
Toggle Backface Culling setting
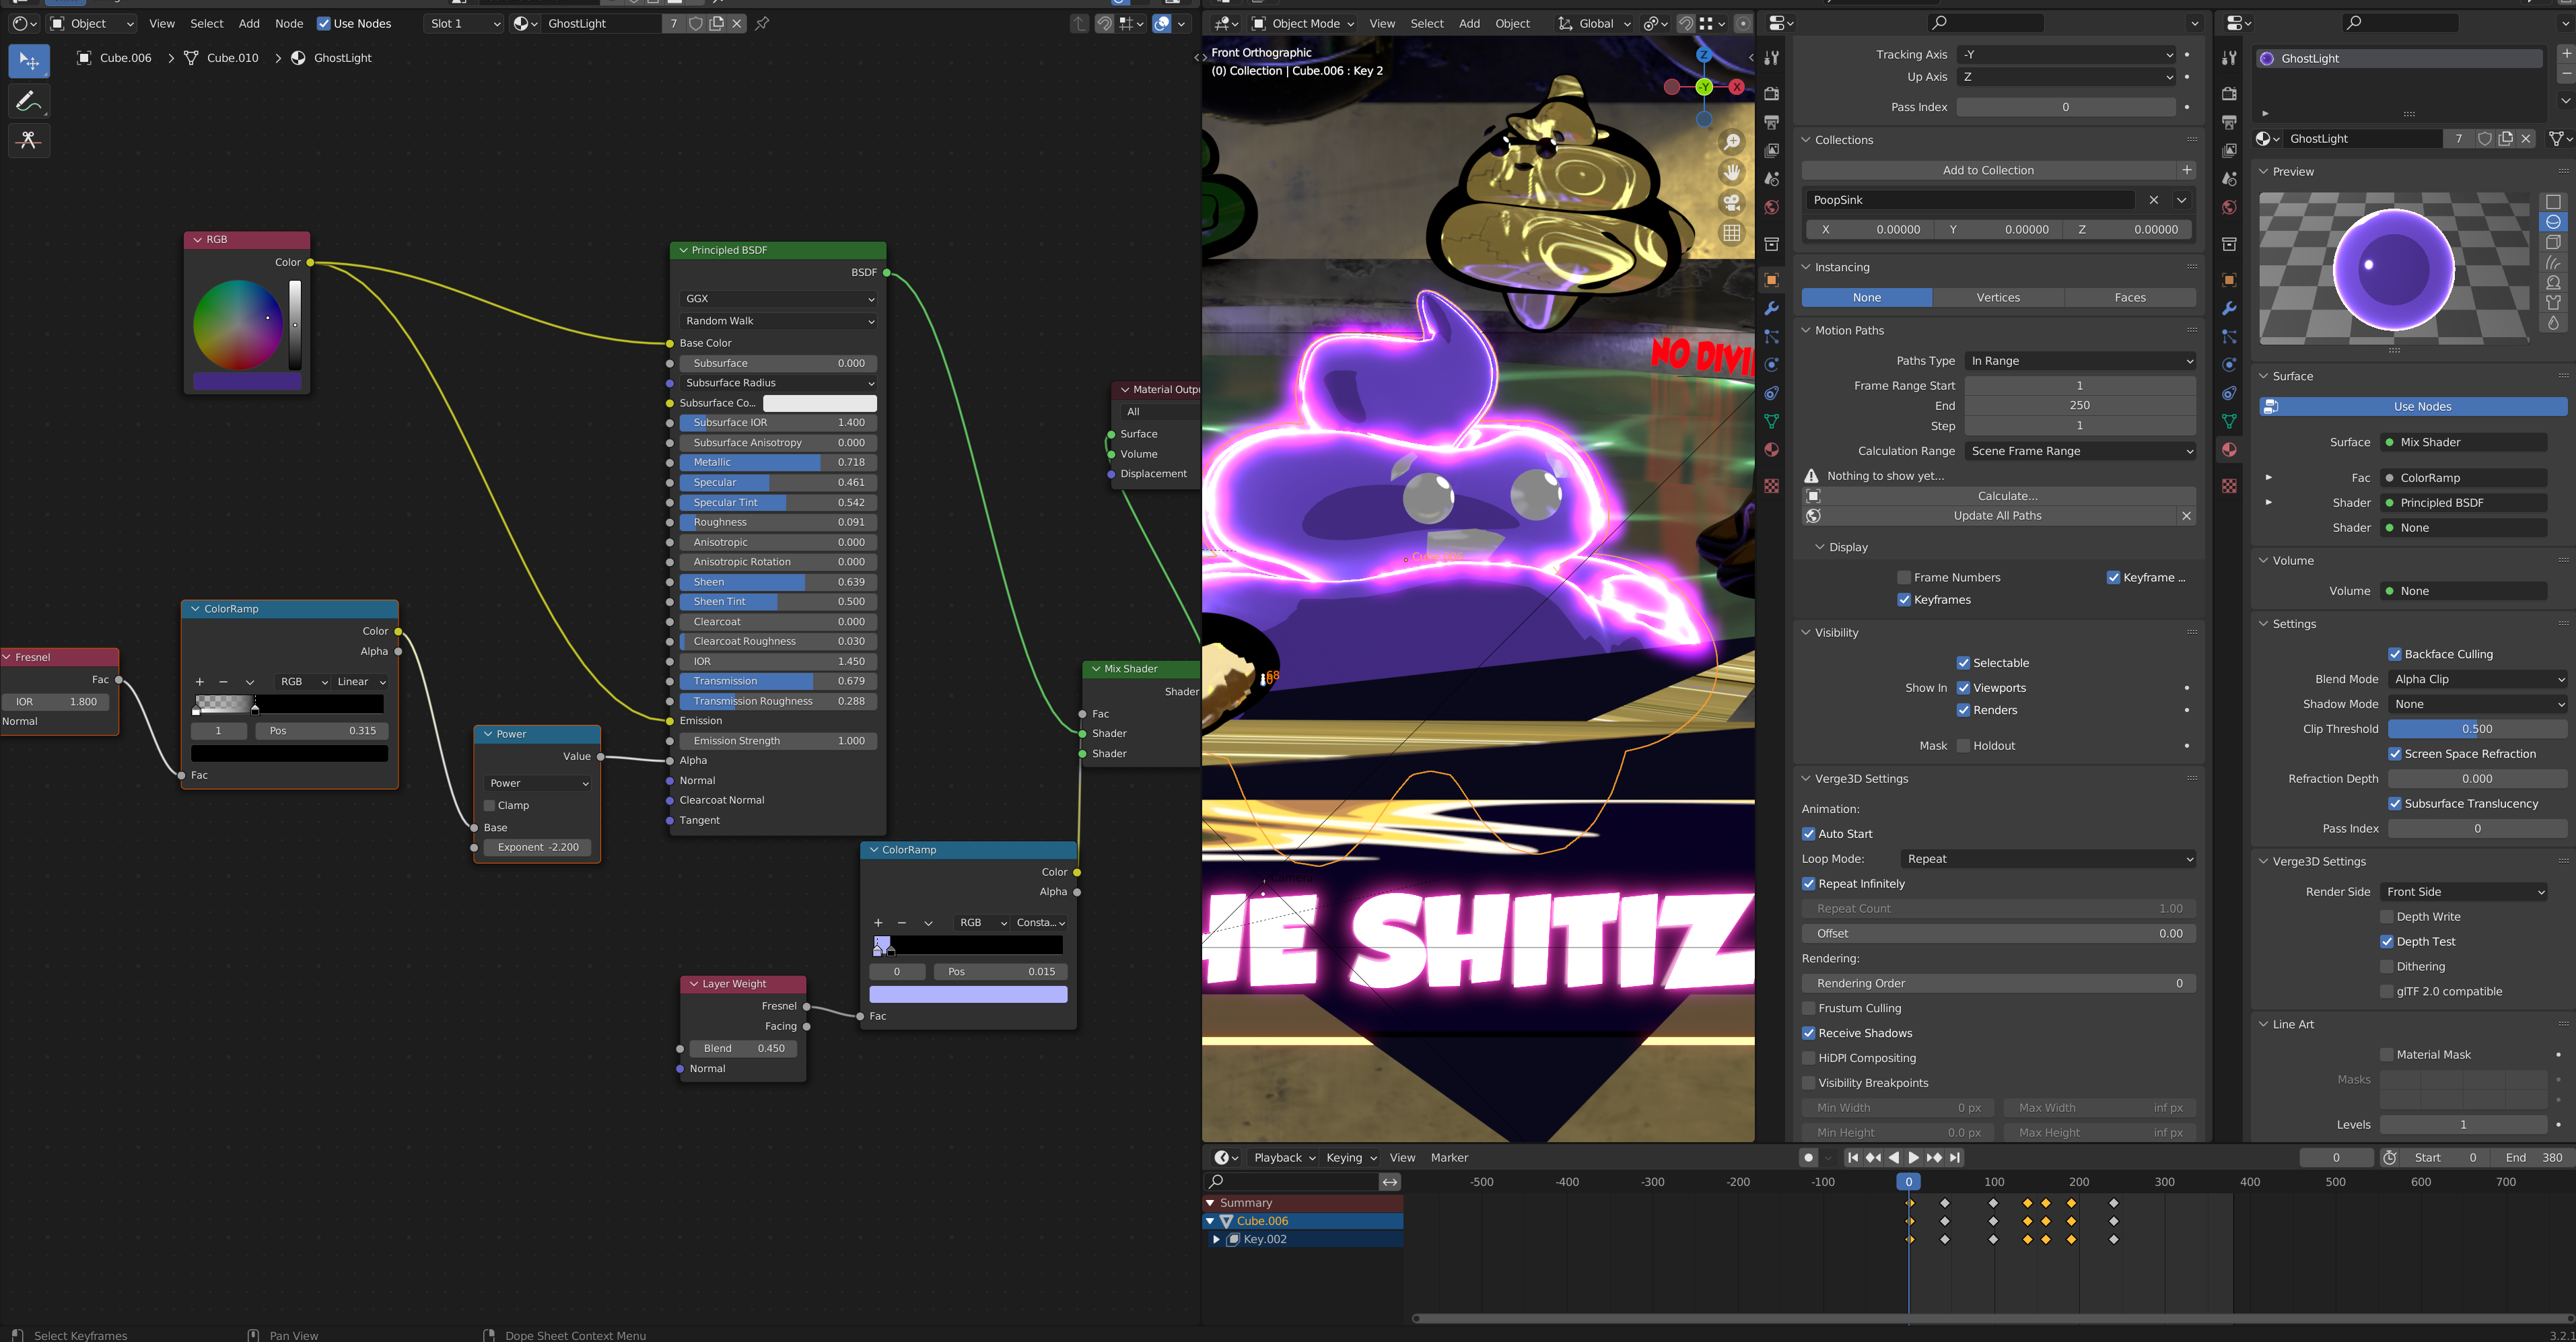(2394, 654)
